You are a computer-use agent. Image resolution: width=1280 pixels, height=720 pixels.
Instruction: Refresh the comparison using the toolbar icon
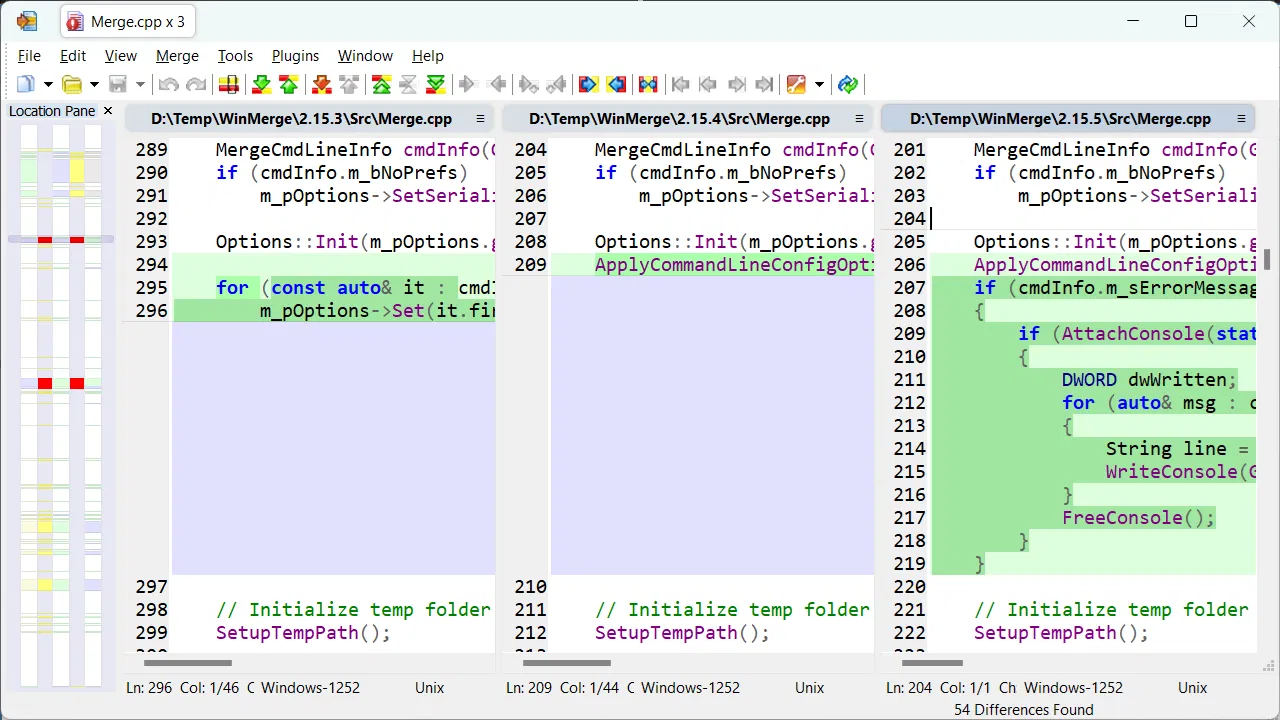848,85
